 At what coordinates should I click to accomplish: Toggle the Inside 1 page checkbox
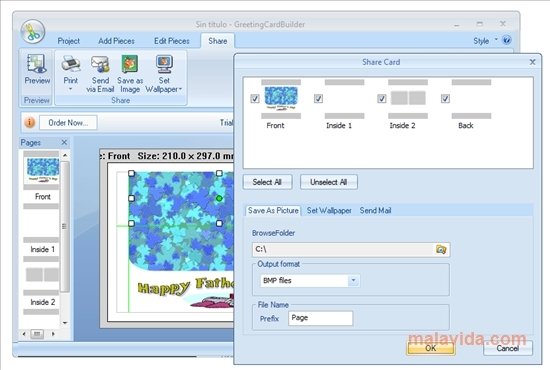click(x=318, y=99)
